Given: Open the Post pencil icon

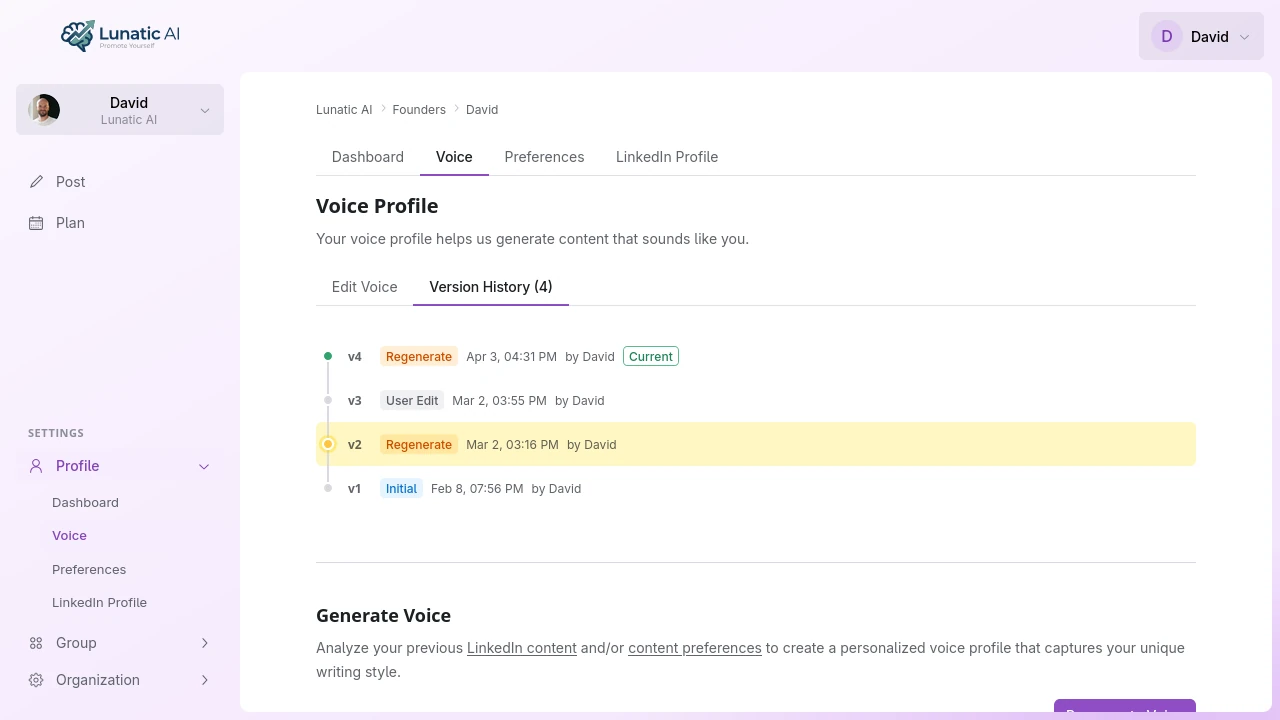Looking at the screenshot, I should (36, 182).
